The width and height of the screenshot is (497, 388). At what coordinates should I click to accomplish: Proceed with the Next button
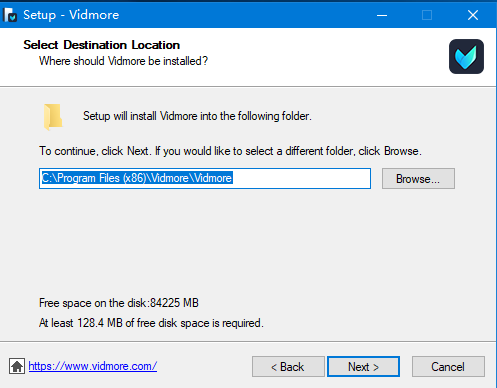pos(363,367)
